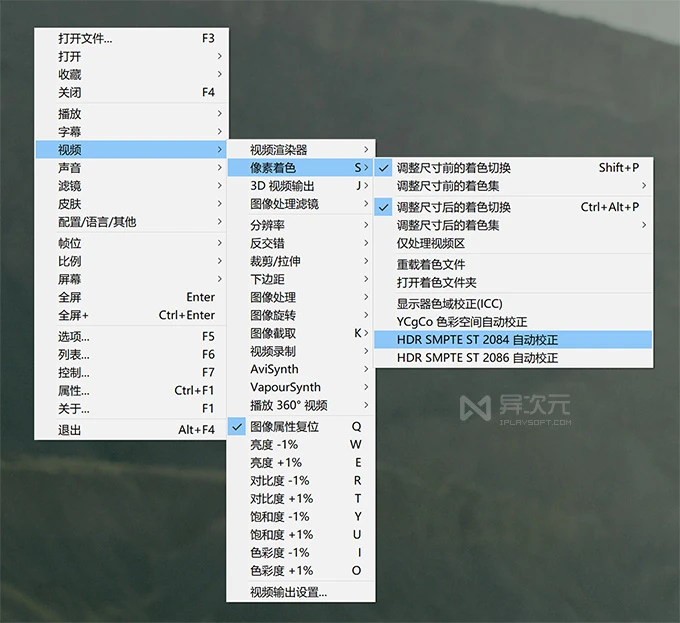Click 亮度 +1% to increase brightness
Screen dimensions: 680x623
[301, 463]
